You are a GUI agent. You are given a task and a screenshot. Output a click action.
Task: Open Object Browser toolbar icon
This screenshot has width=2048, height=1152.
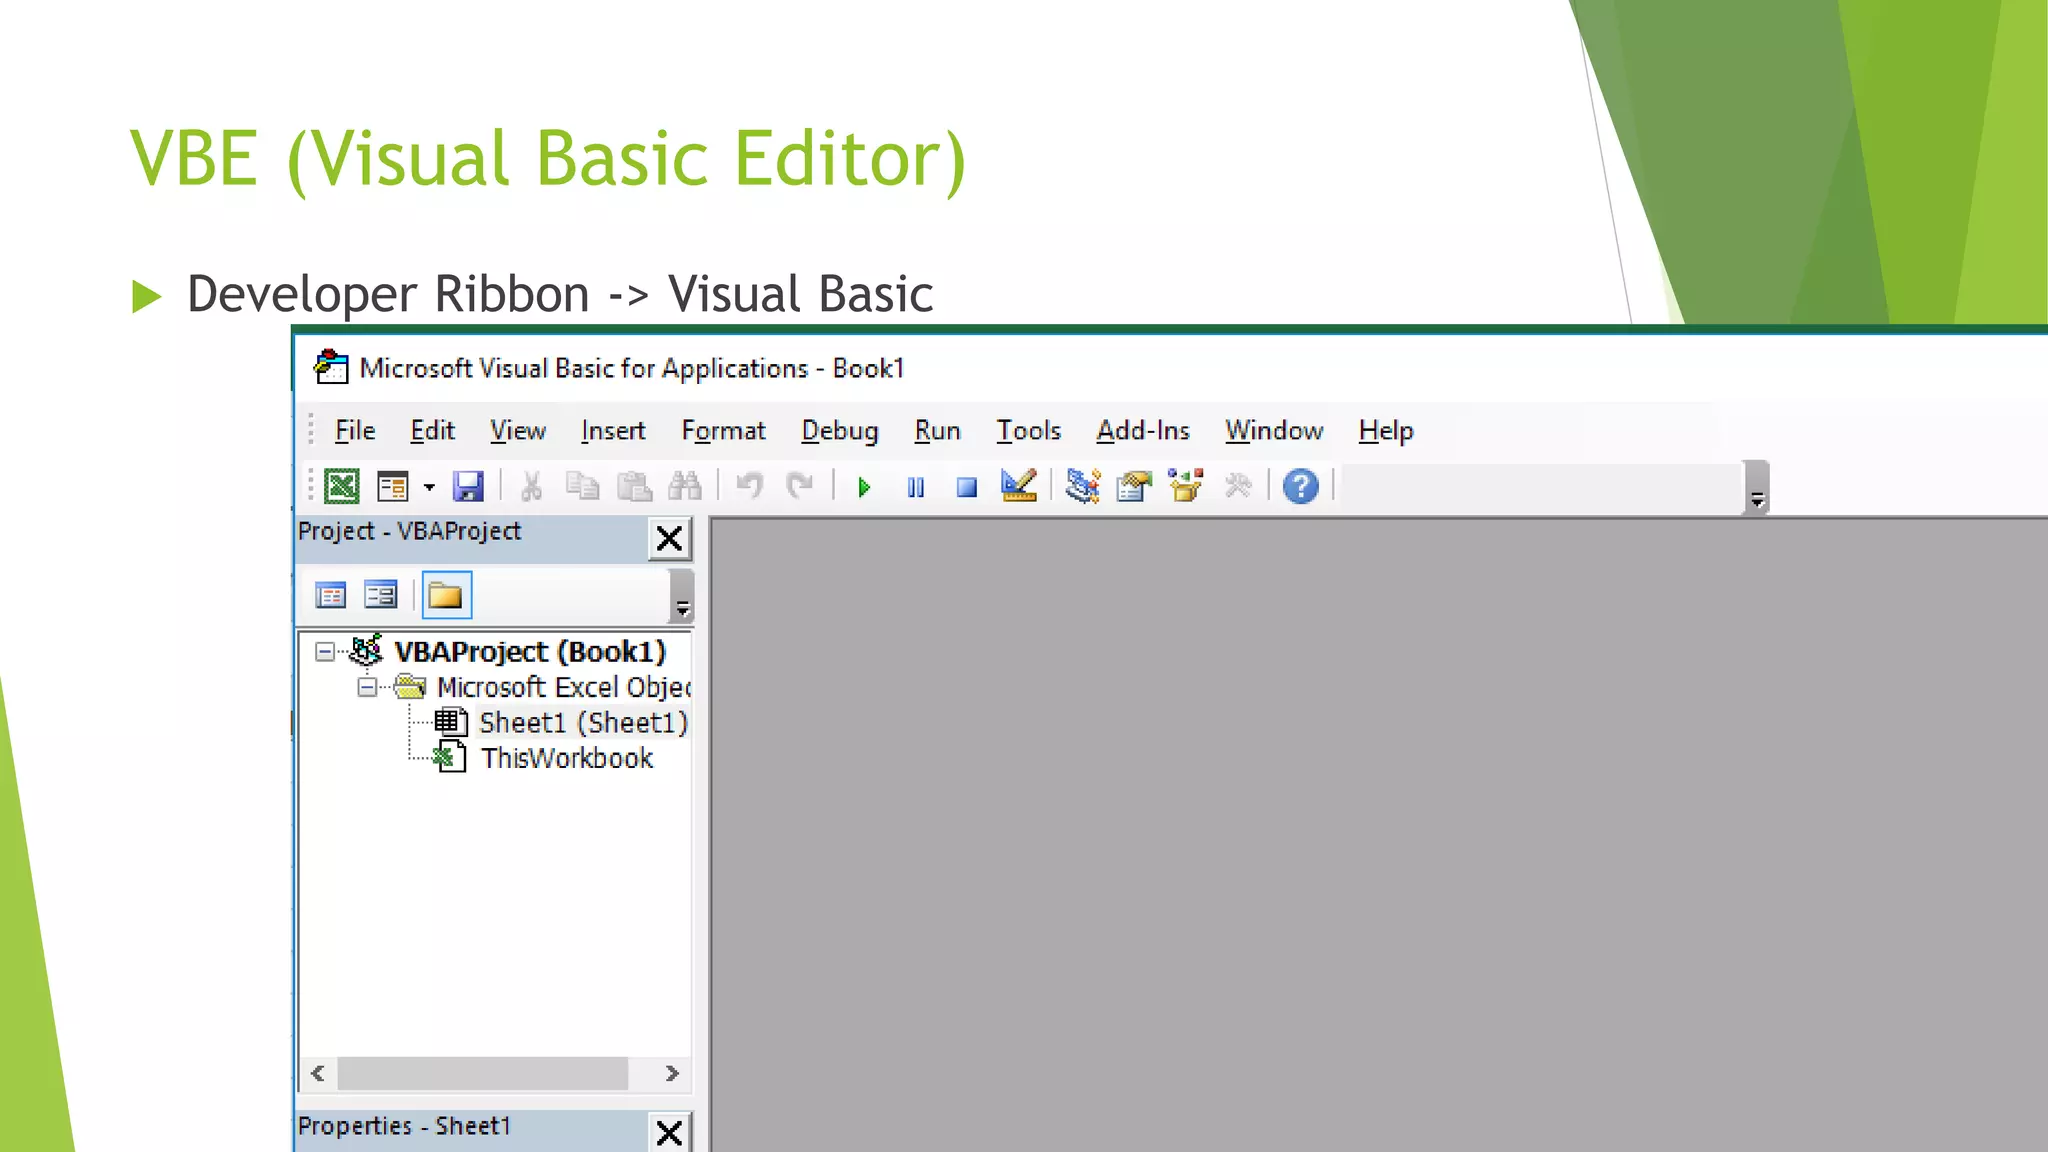[1186, 487]
